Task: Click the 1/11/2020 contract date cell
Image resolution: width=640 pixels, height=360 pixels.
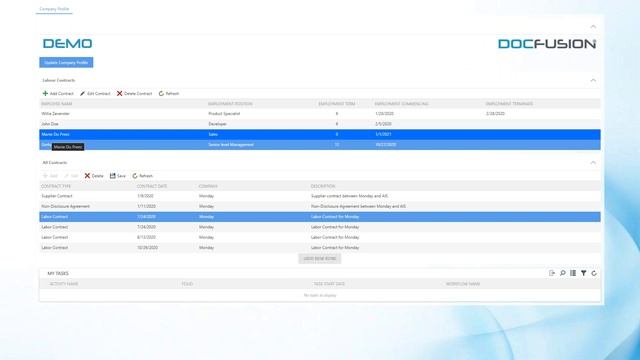Action: pyautogui.click(x=146, y=206)
